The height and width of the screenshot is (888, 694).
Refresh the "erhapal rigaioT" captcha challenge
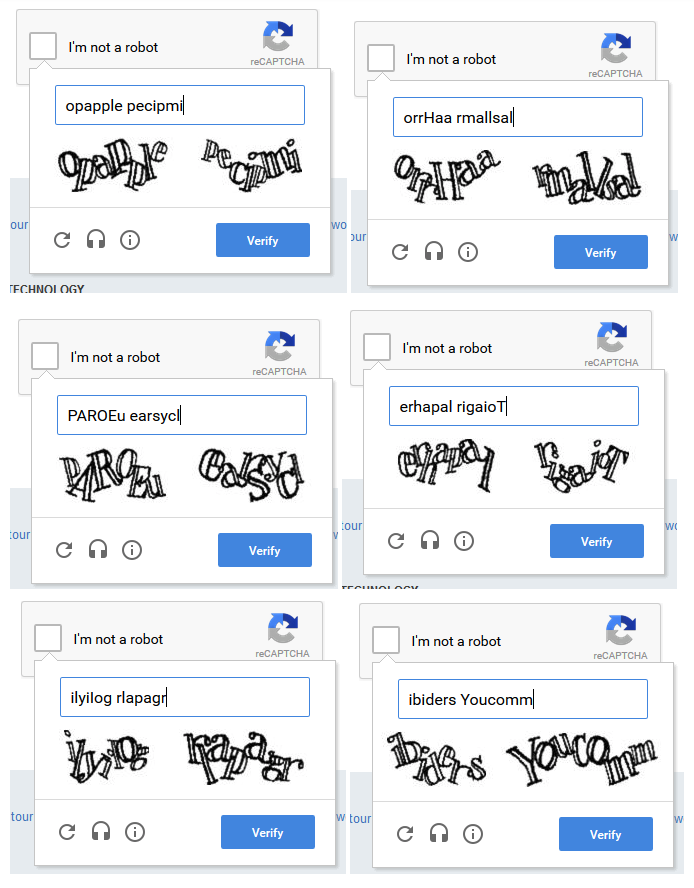pyautogui.click(x=396, y=541)
